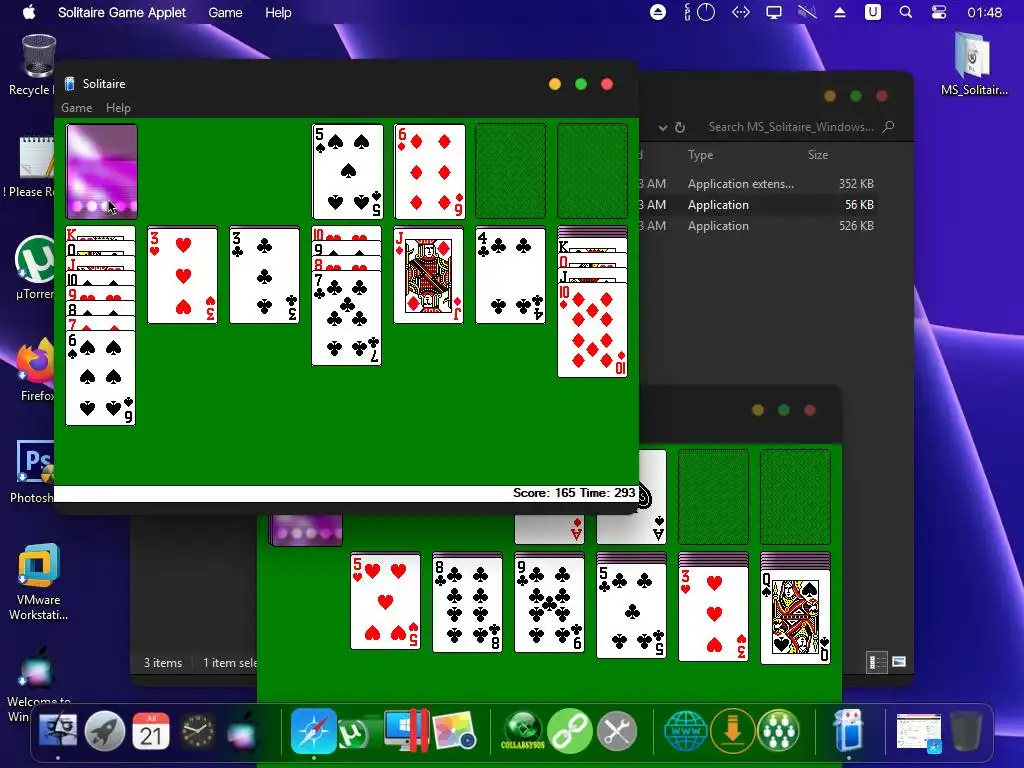Image resolution: width=1024 pixels, height=768 pixels.
Task: Click the CPU monitor icon in the menu bar
Action: [699, 12]
